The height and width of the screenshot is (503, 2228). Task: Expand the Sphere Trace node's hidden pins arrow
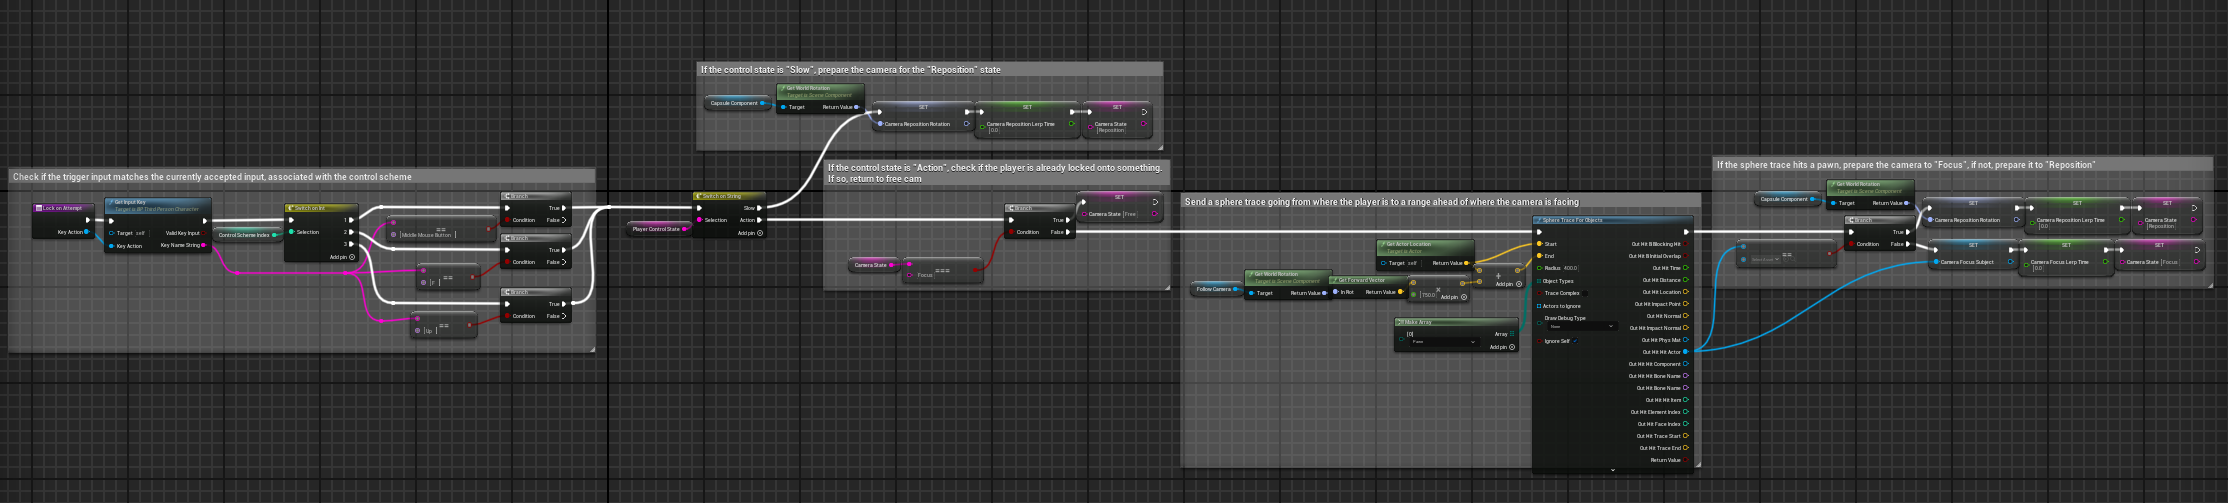click(x=1612, y=469)
